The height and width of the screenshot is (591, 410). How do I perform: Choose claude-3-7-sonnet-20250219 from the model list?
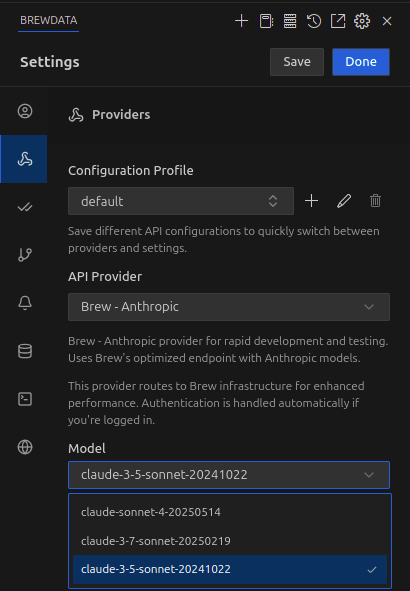coord(230,541)
